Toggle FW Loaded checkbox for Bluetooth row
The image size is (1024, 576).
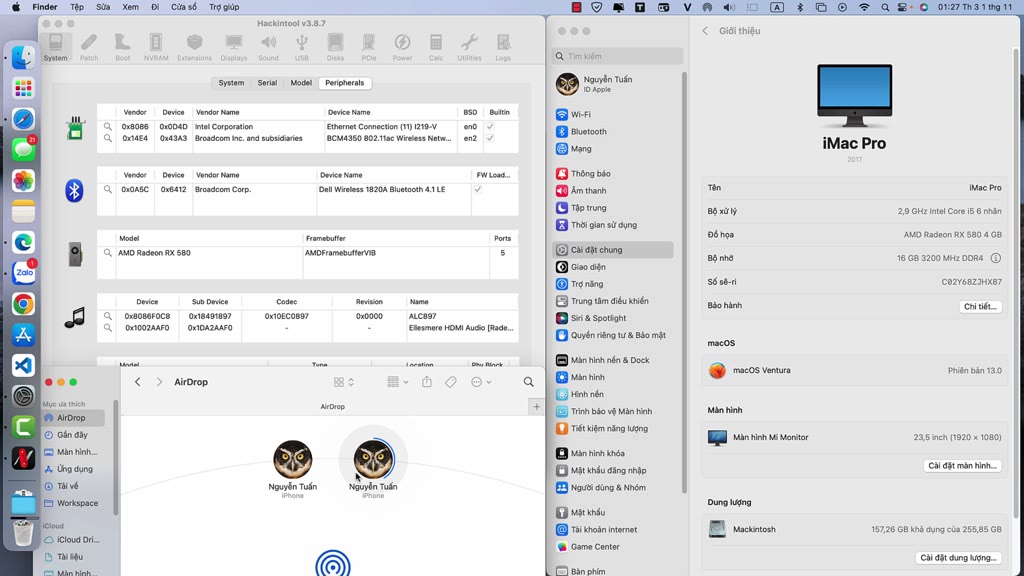[x=478, y=189]
